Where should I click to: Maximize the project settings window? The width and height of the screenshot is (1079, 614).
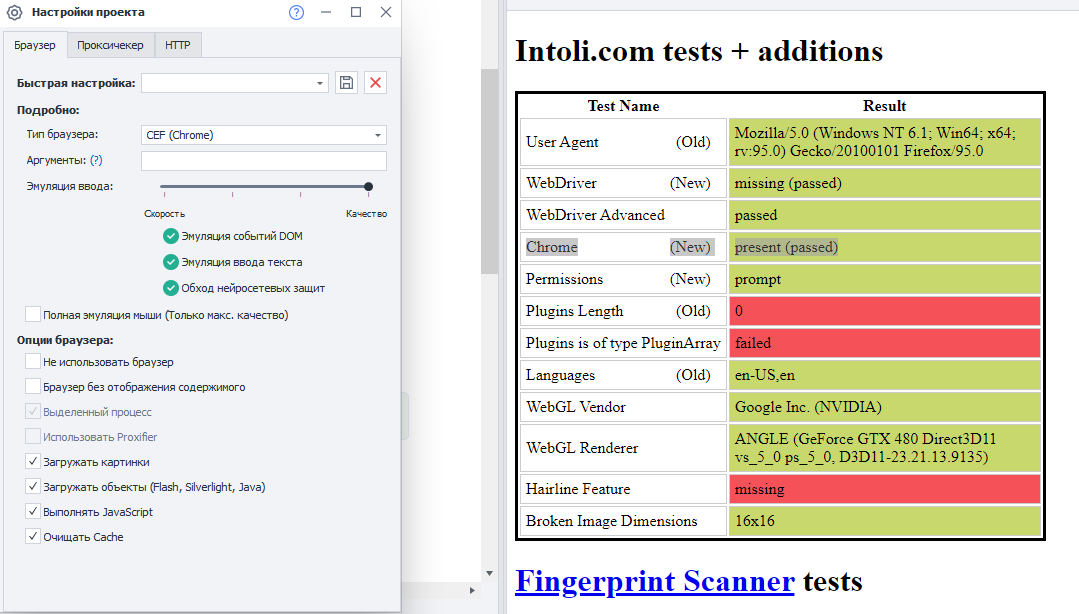356,12
